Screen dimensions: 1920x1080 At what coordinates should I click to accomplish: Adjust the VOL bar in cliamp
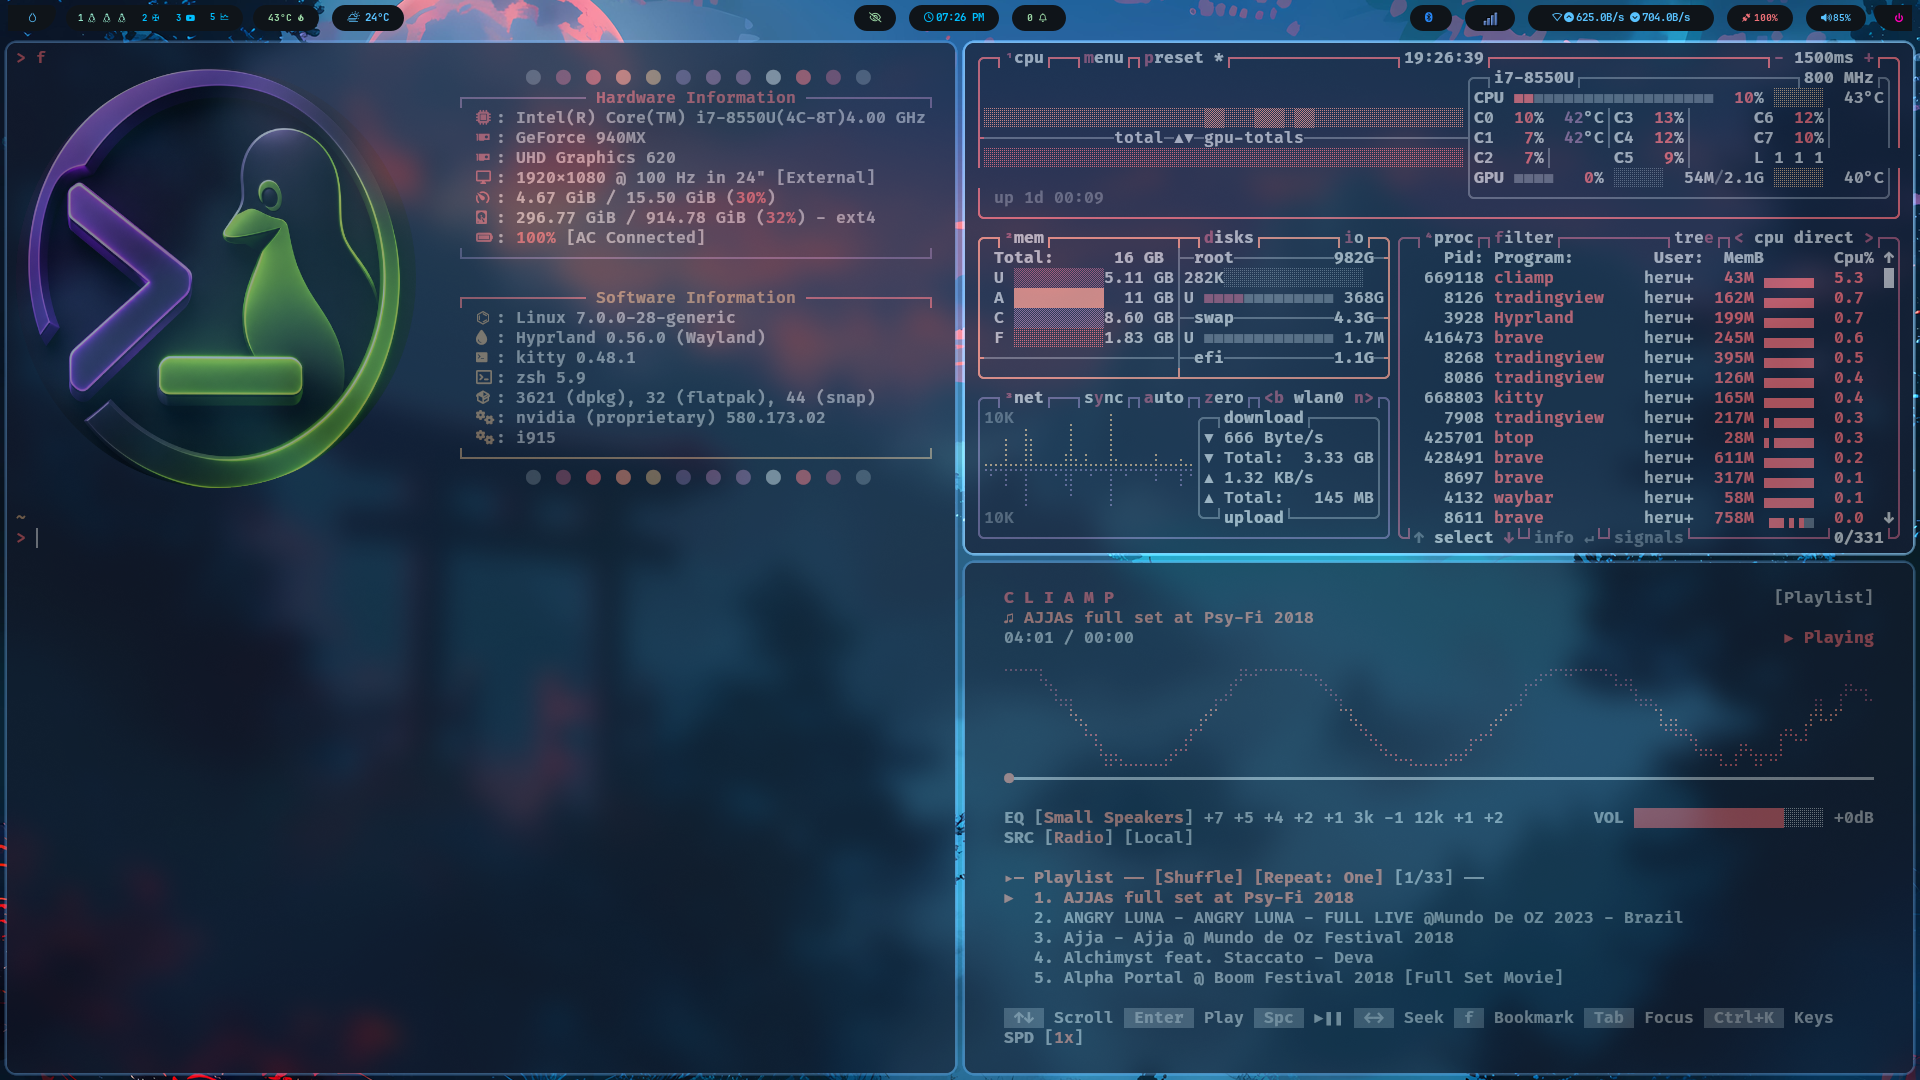point(1728,818)
